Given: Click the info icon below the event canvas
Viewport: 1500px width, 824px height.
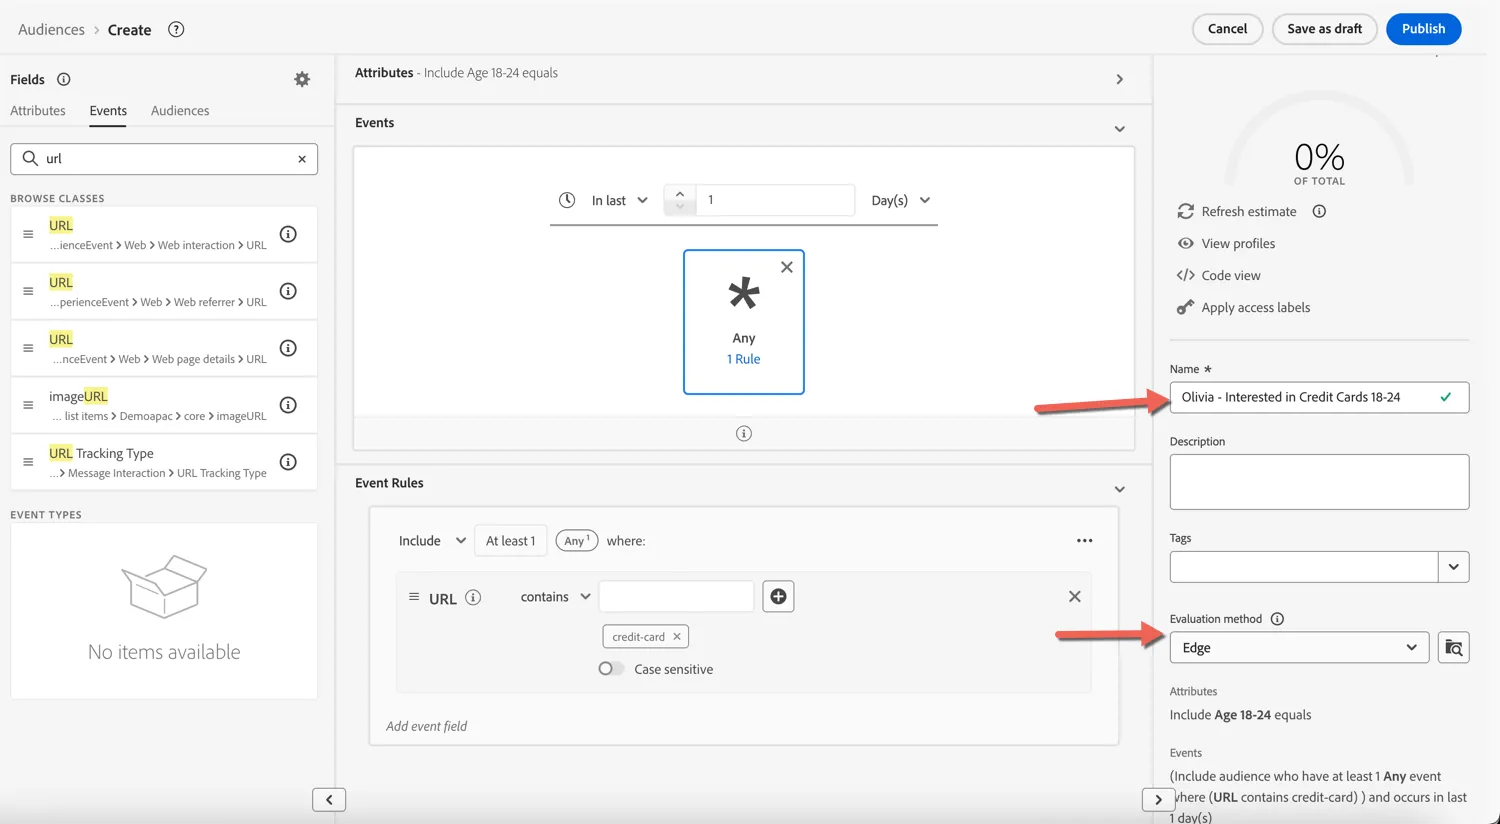Looking at the screenshot, I should (744, 433).
